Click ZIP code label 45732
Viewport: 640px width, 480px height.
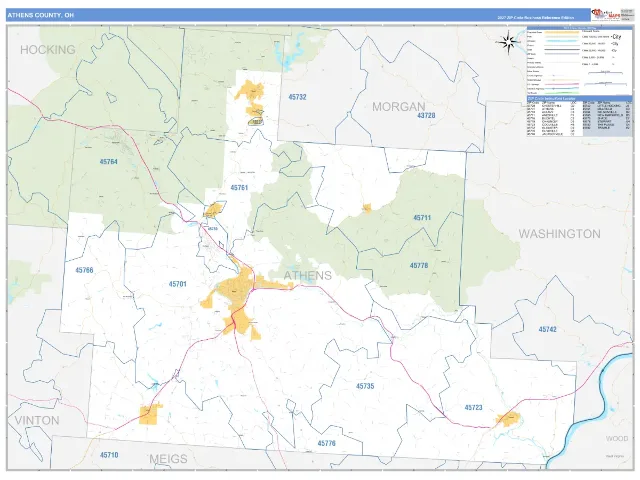point(297,97)
